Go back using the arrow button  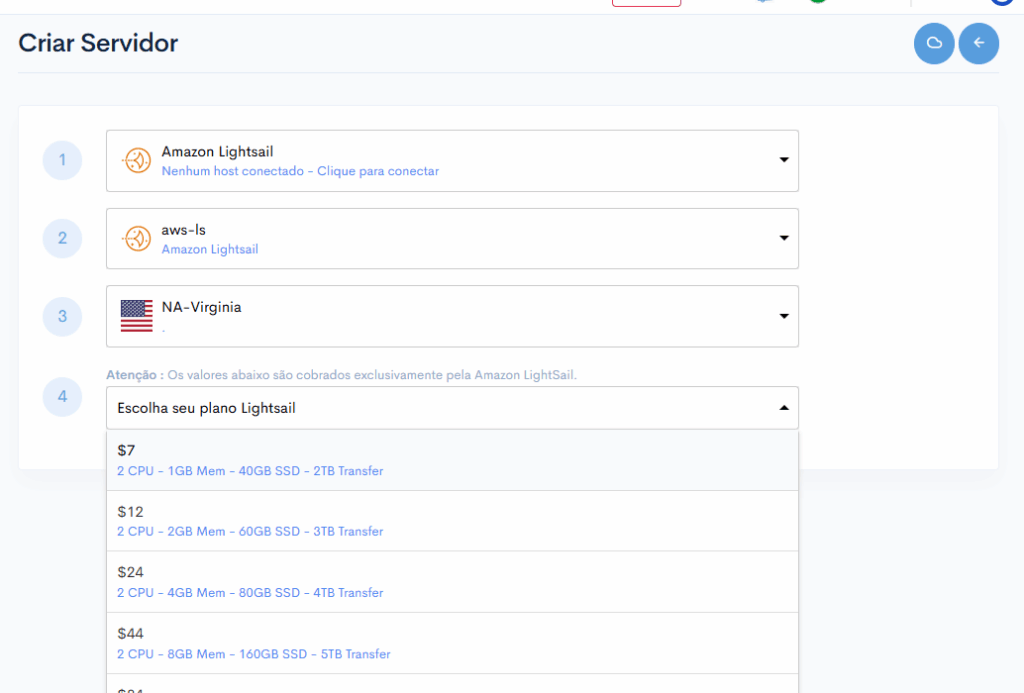click(x=978, y=43)
